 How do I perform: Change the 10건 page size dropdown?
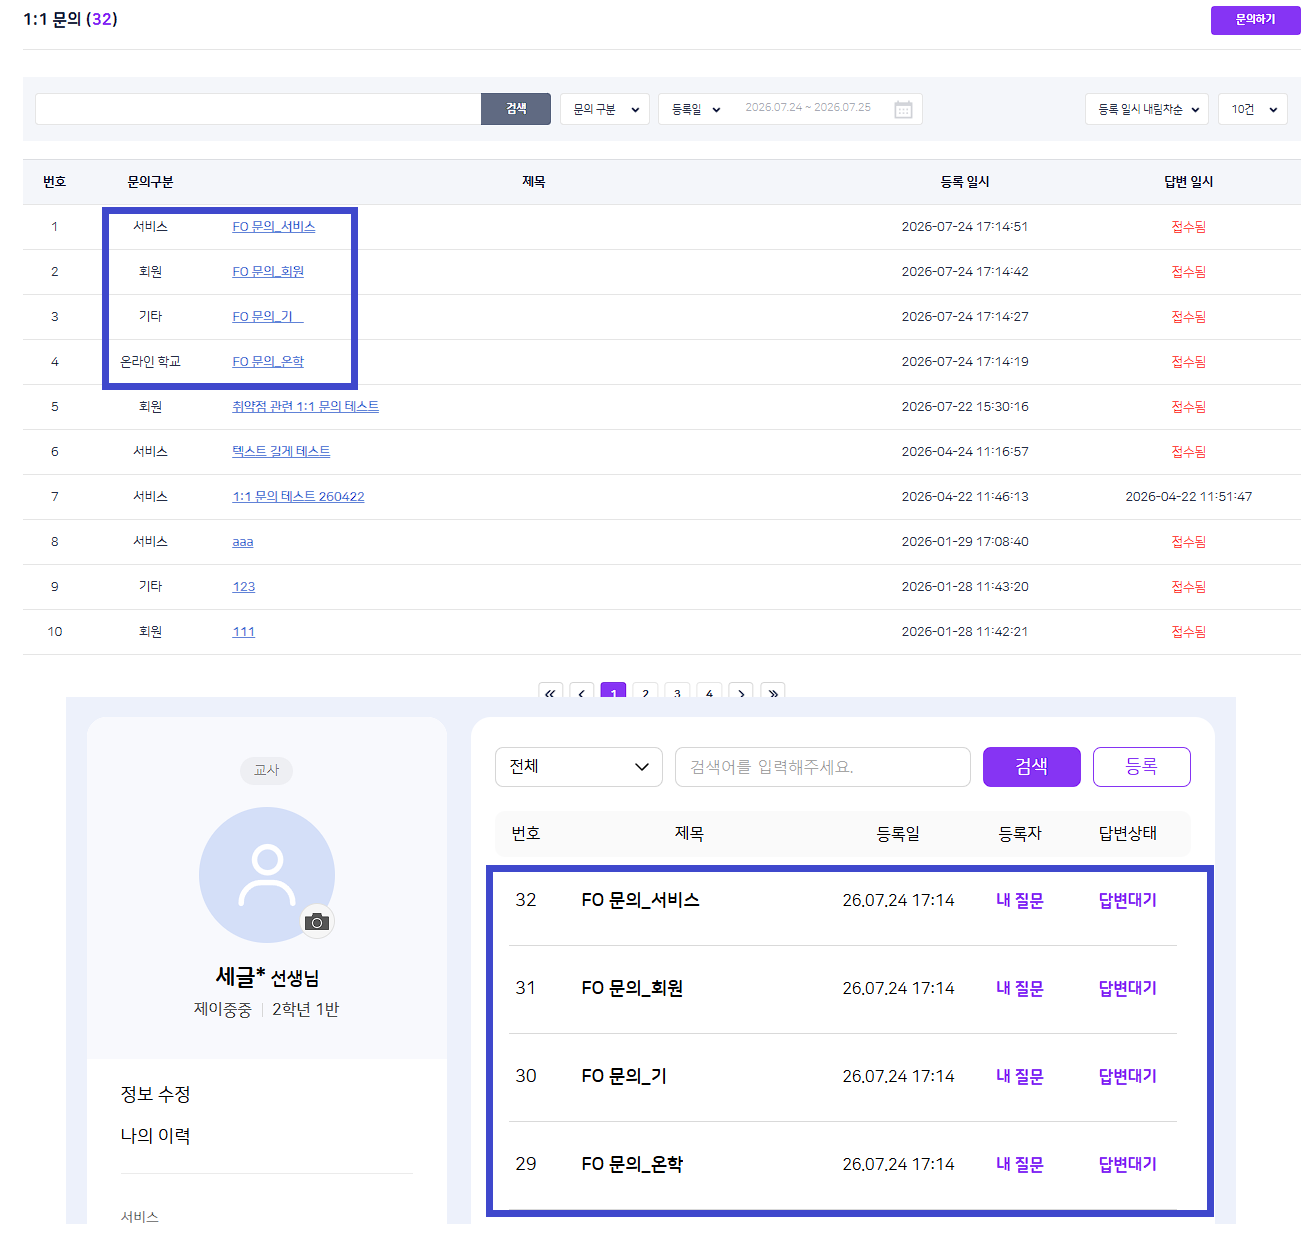coord(1253,109)
